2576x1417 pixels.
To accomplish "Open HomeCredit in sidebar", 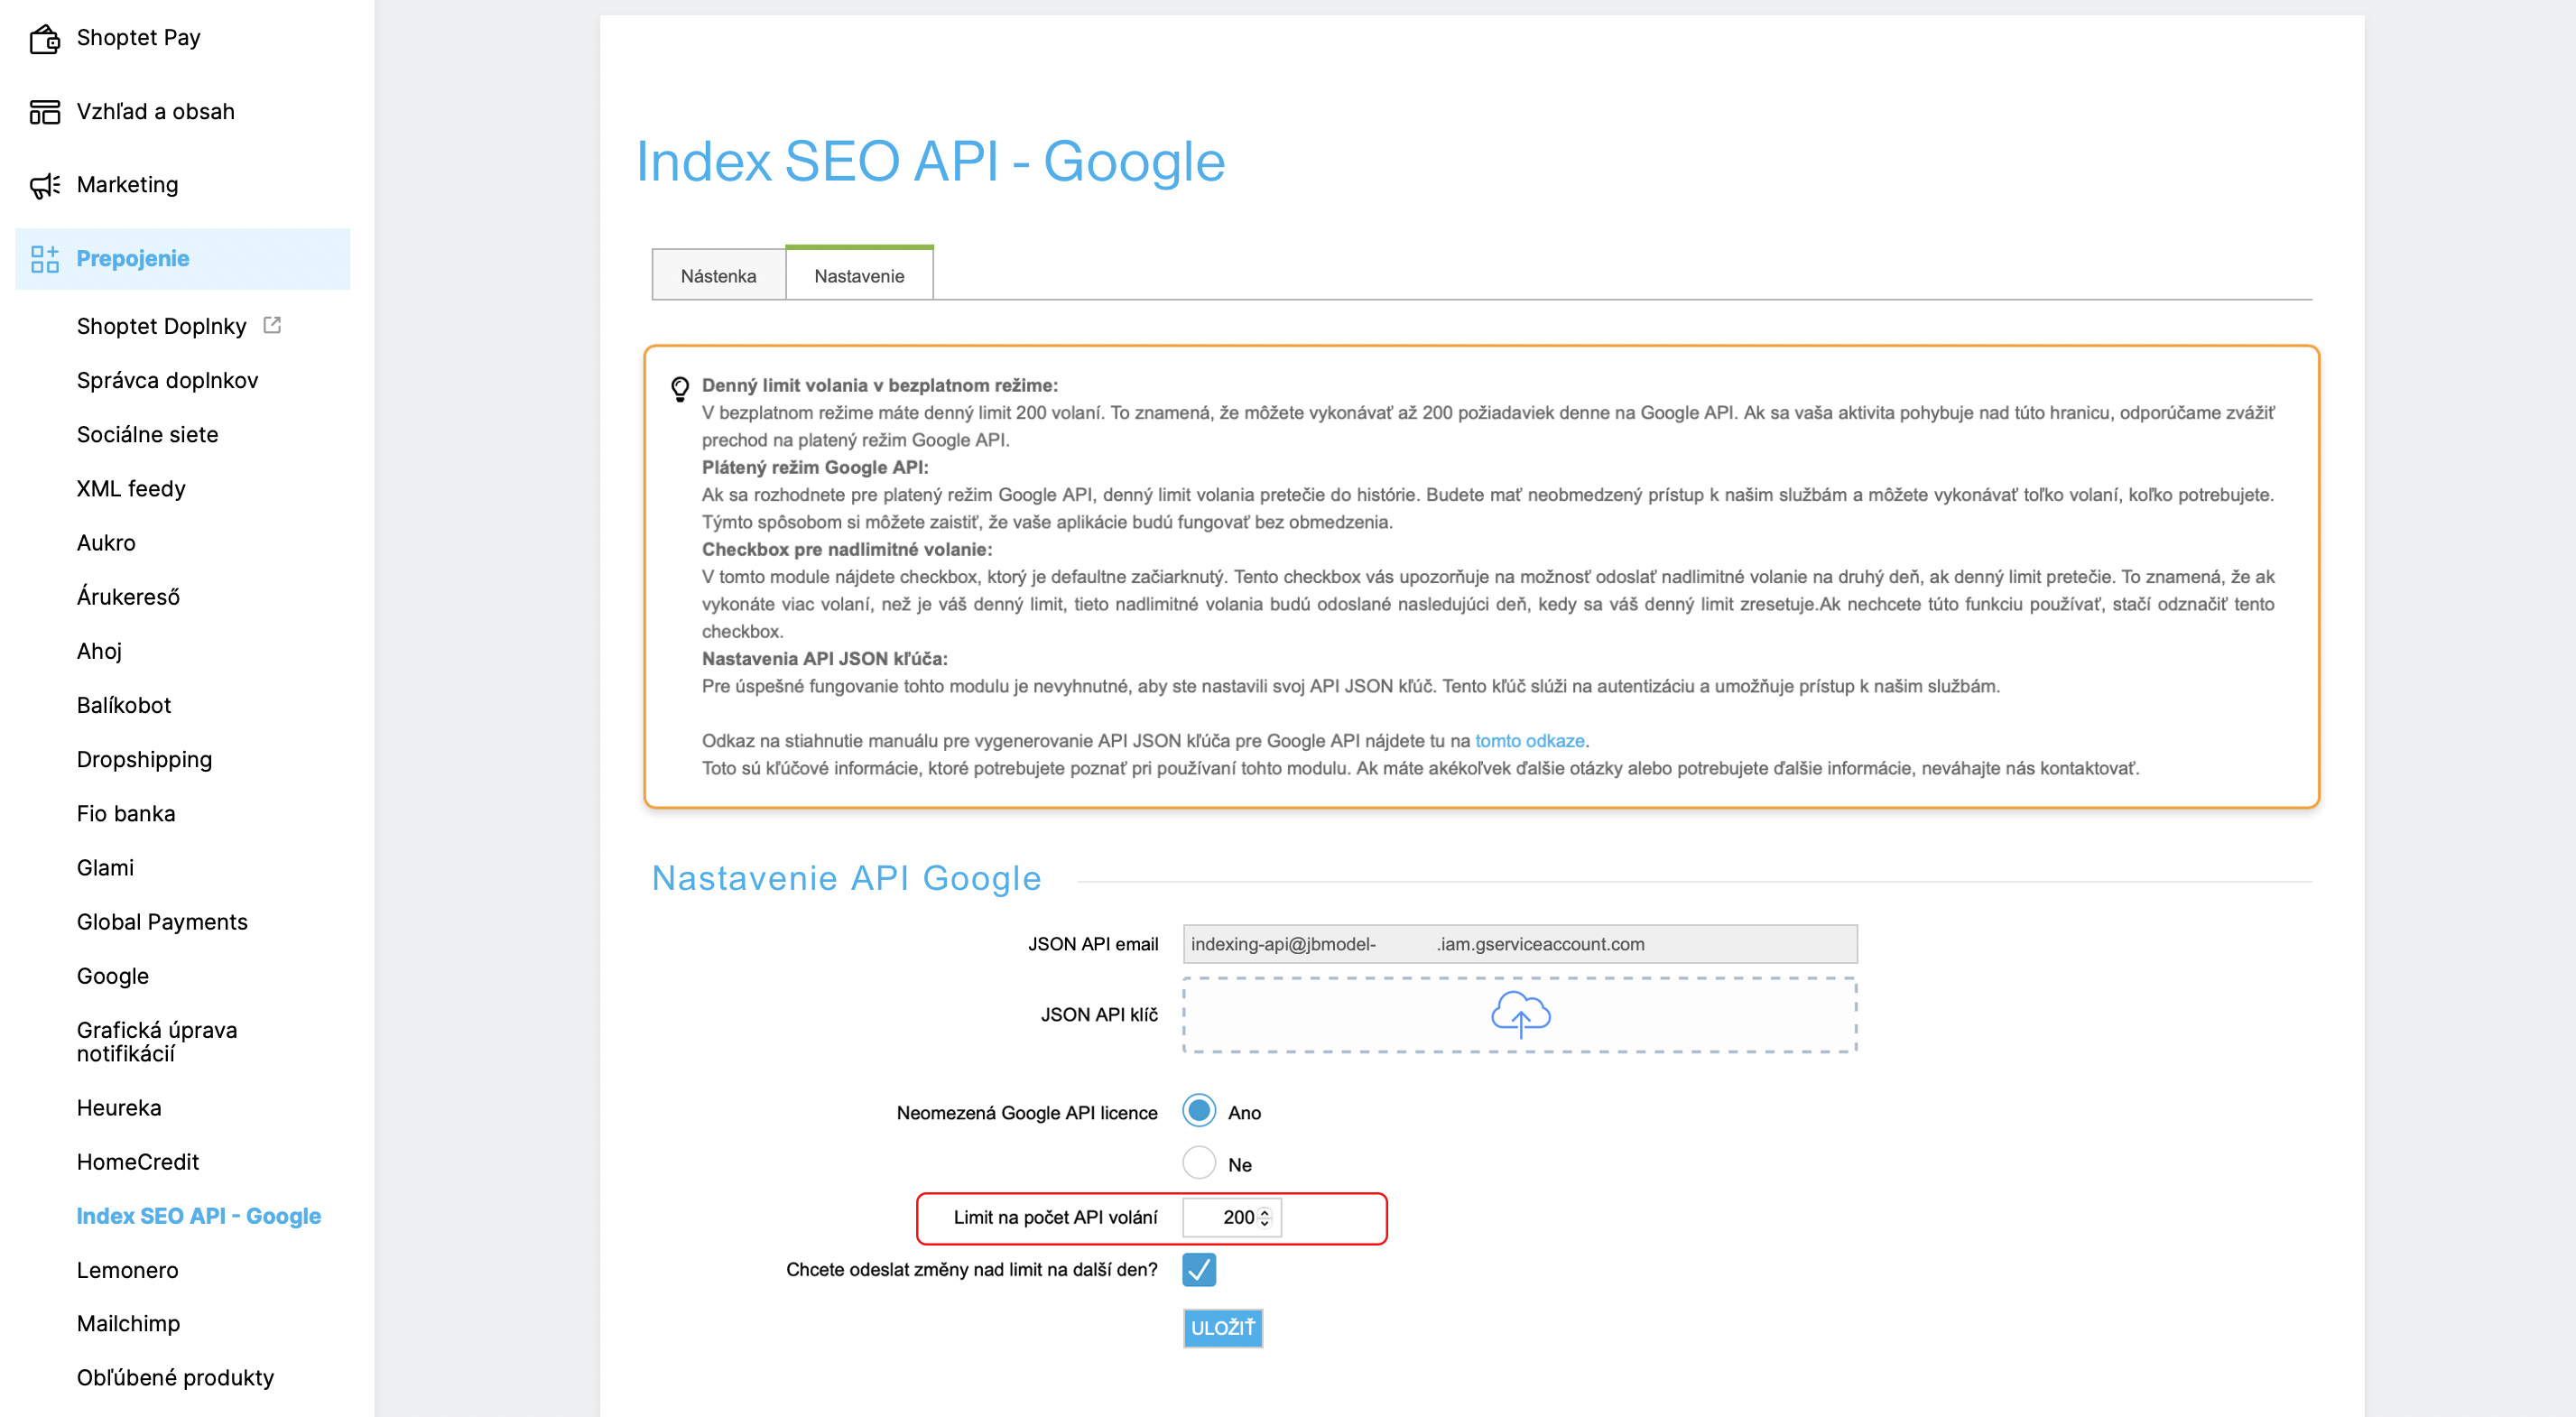I will (x=138, y=1162).
